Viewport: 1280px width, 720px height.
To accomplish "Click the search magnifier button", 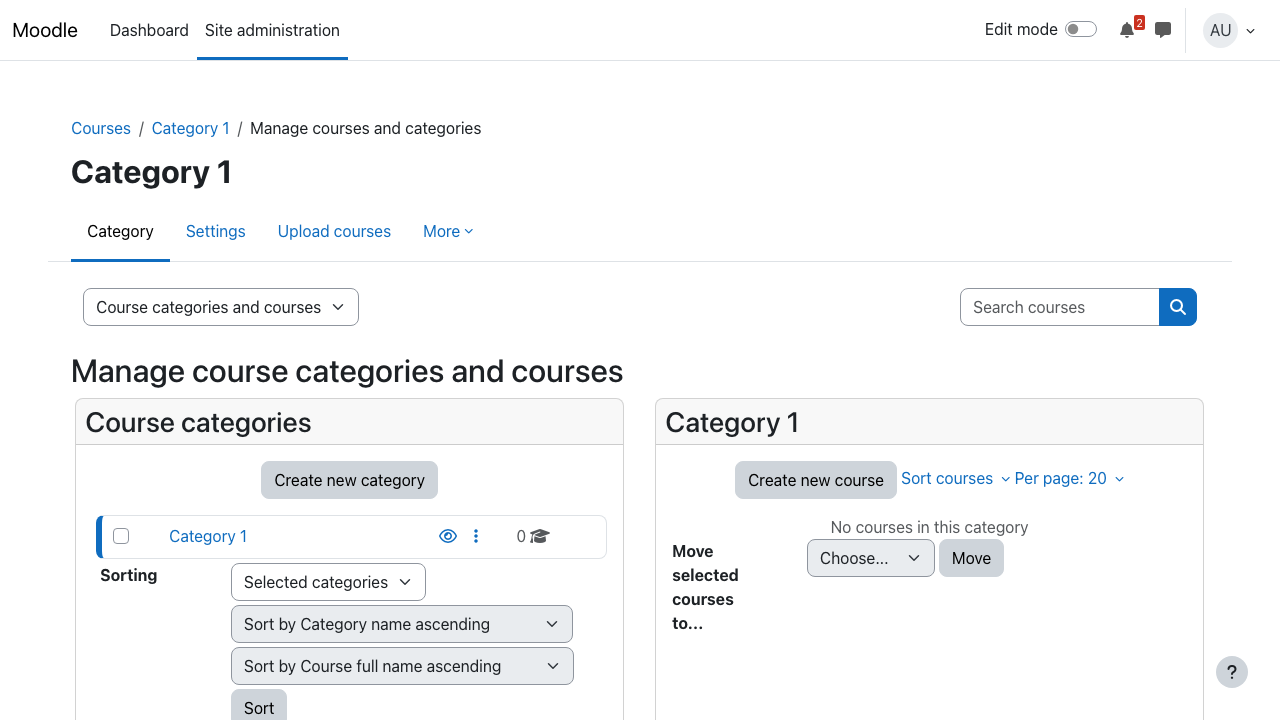I will (x=1178, y=307).
